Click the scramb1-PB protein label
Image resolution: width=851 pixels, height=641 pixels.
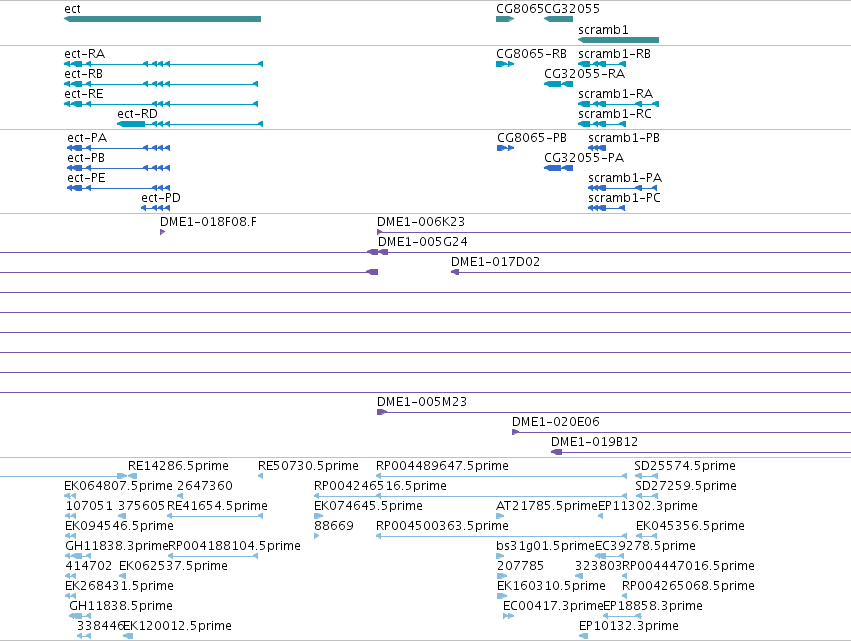click(x=624, y=138)
